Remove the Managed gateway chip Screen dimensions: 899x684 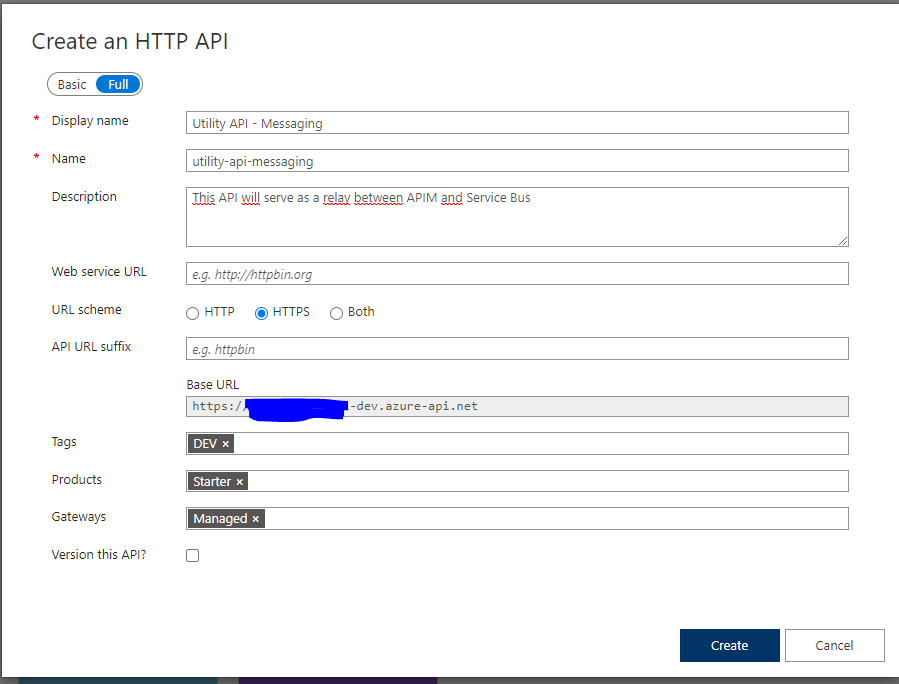[255, 519]
